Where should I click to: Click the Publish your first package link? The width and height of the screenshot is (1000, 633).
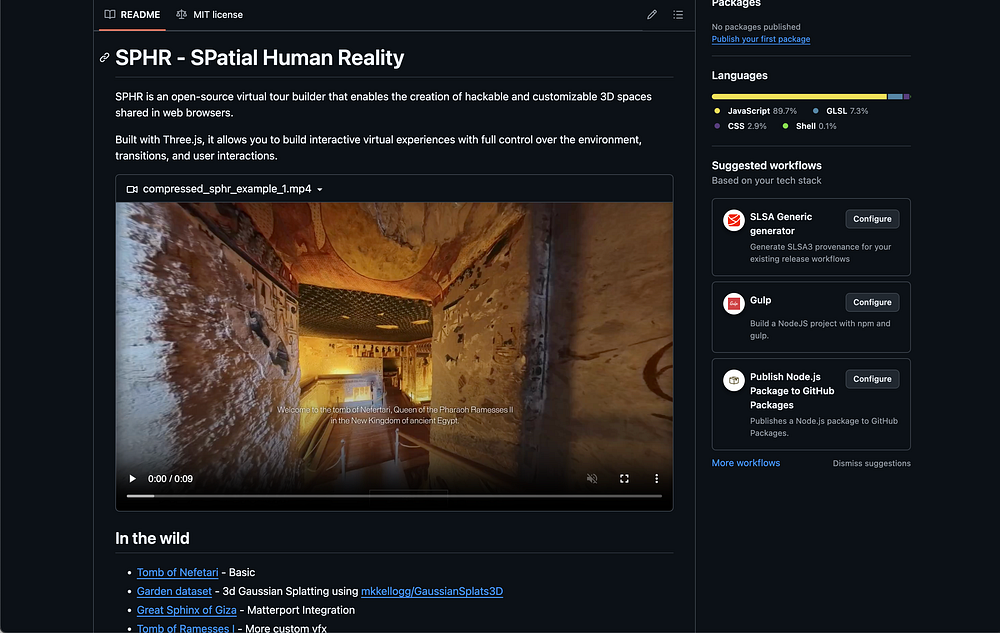tap(761, 39)
